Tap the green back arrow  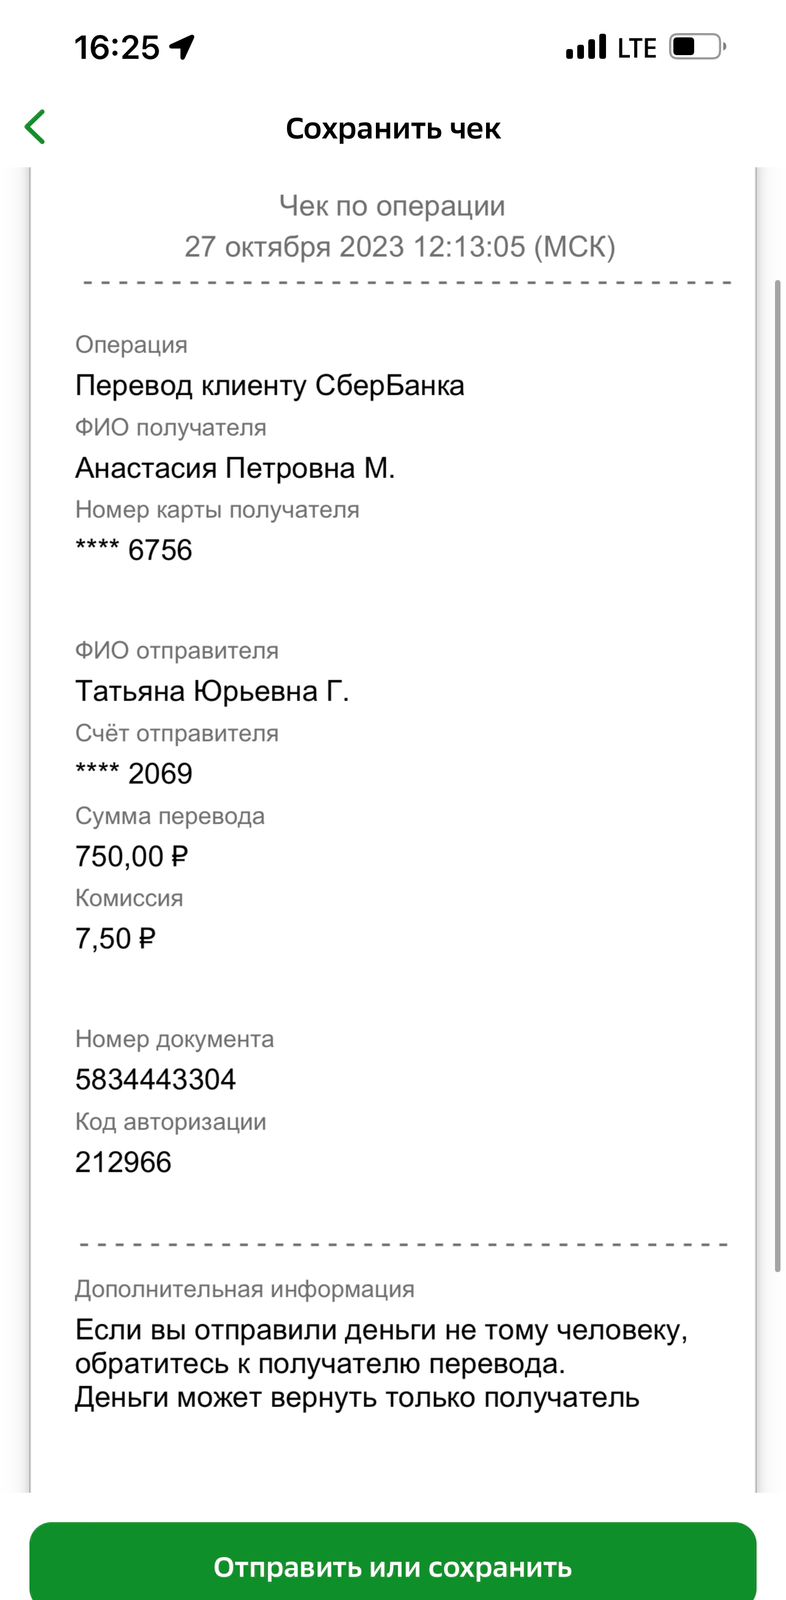coord(36,127)
